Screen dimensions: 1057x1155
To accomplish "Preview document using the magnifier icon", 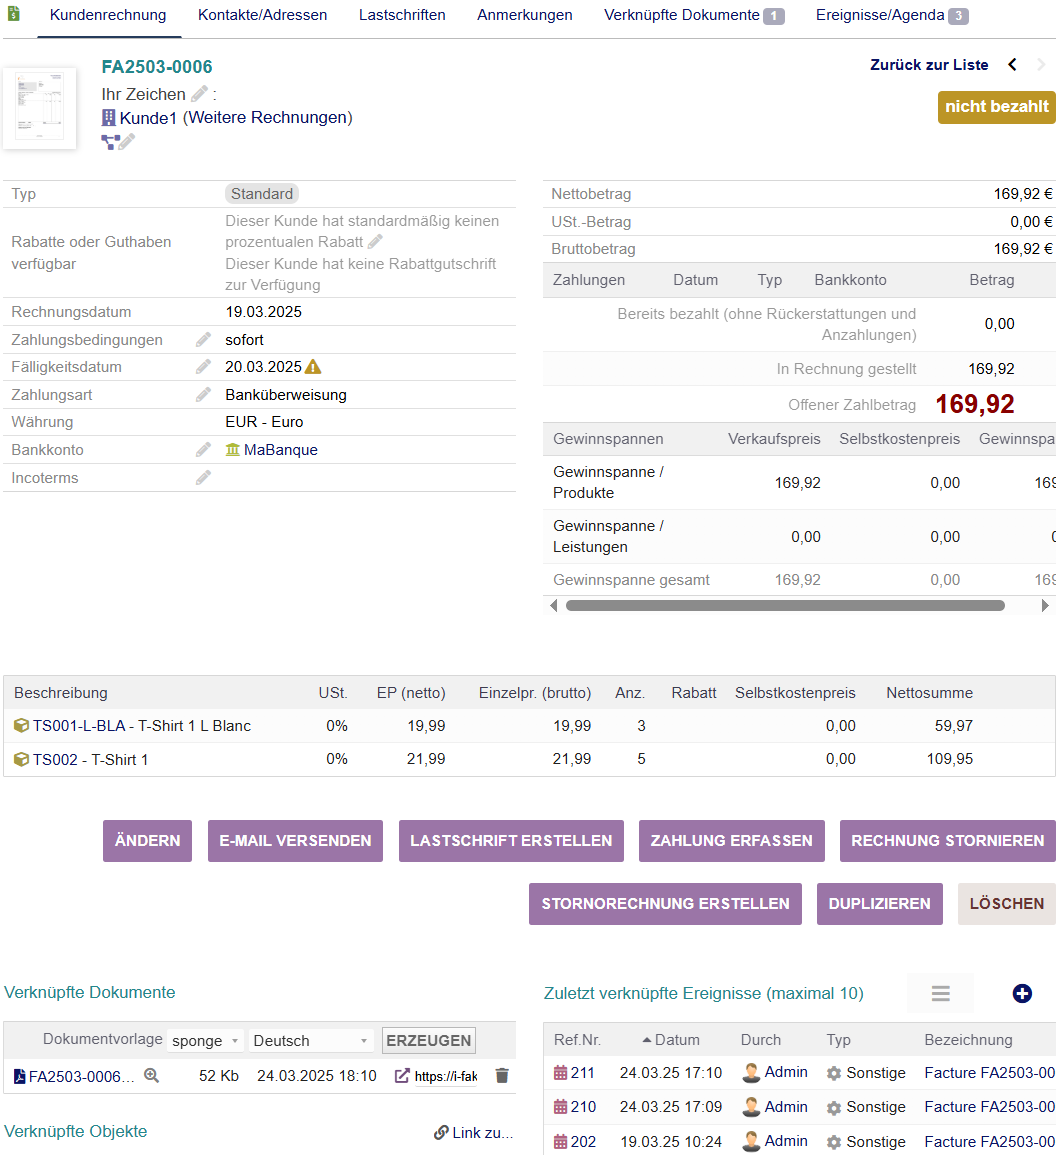I will coord(152,1076).
